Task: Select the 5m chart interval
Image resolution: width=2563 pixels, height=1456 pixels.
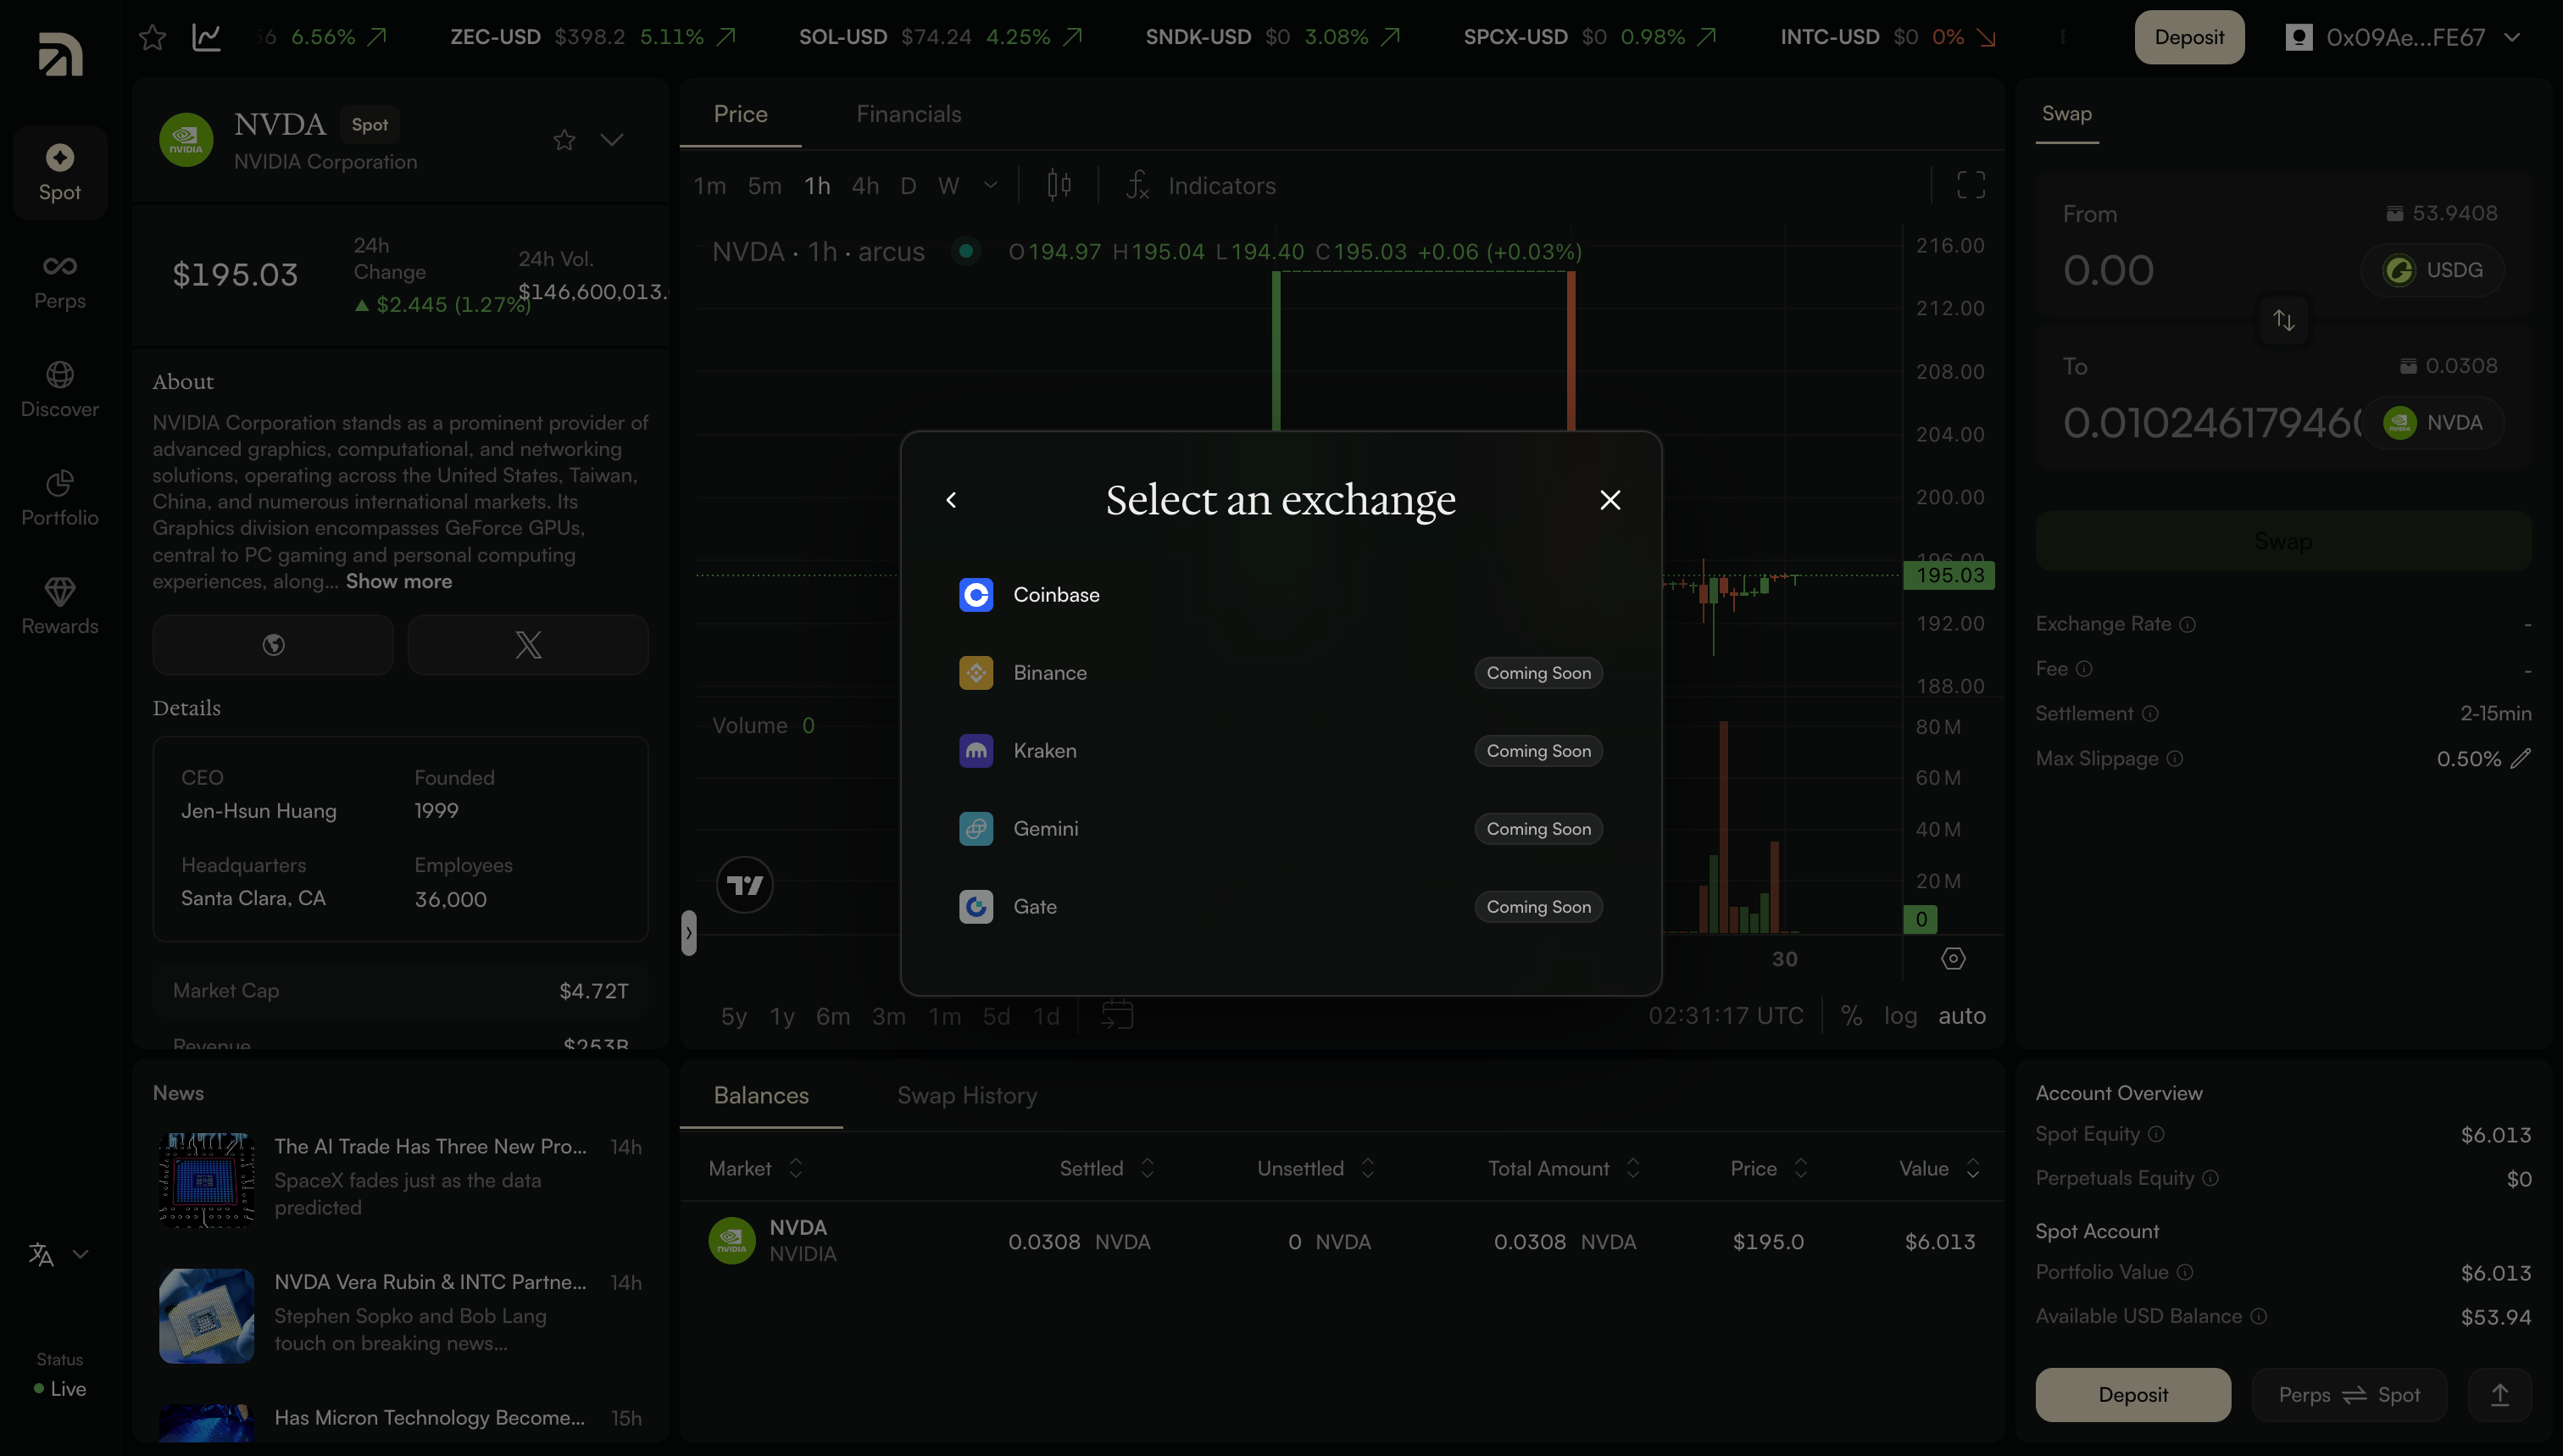Action: (765, 186)
